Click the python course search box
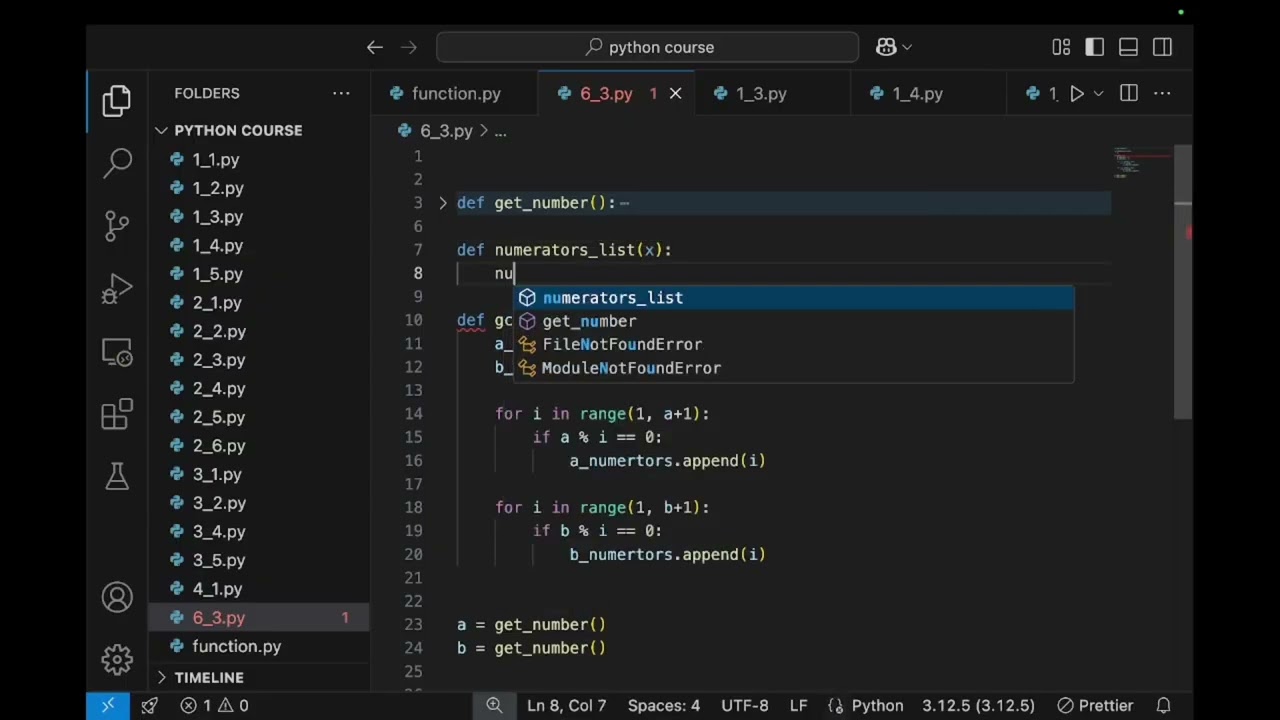The image size is (1280, 720). coord(648,47)
